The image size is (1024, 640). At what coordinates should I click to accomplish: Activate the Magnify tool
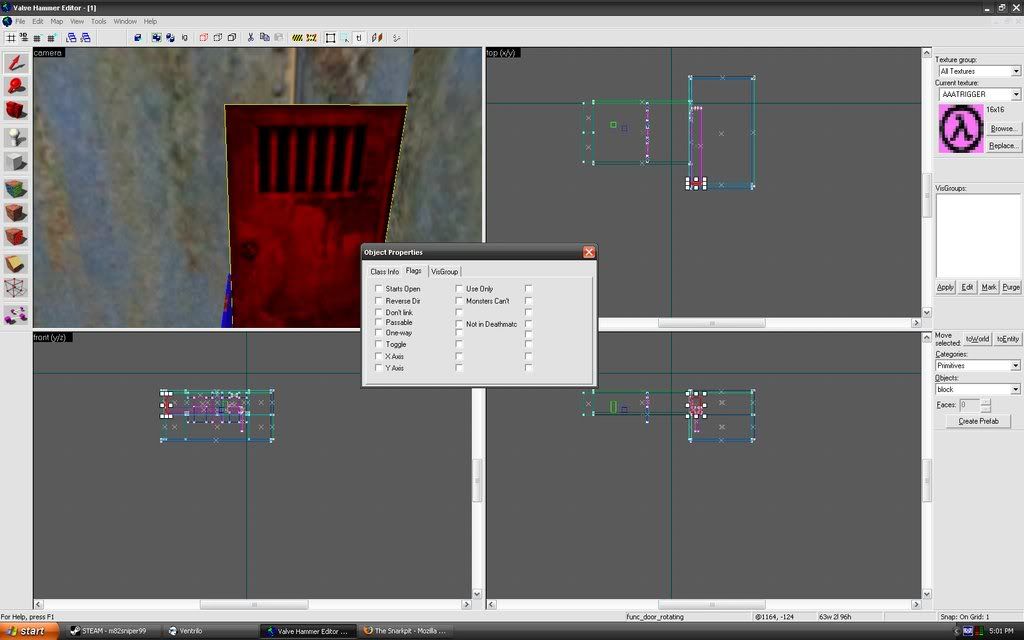pyautogui.click(x=16, y=86)
